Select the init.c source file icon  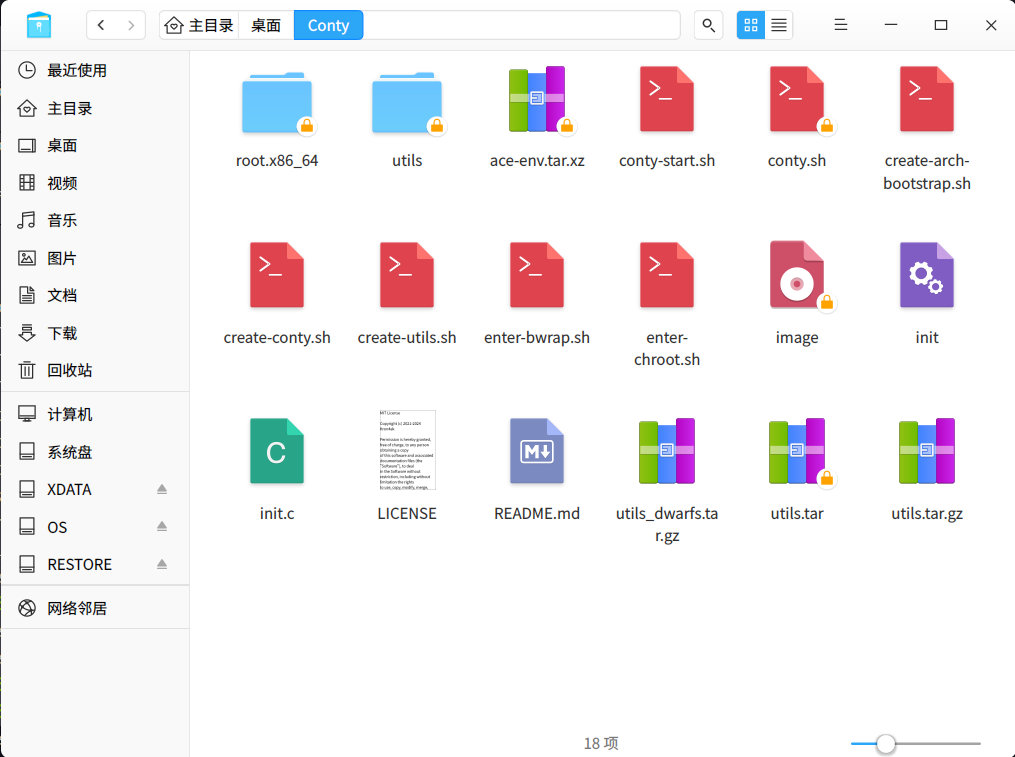277,451
